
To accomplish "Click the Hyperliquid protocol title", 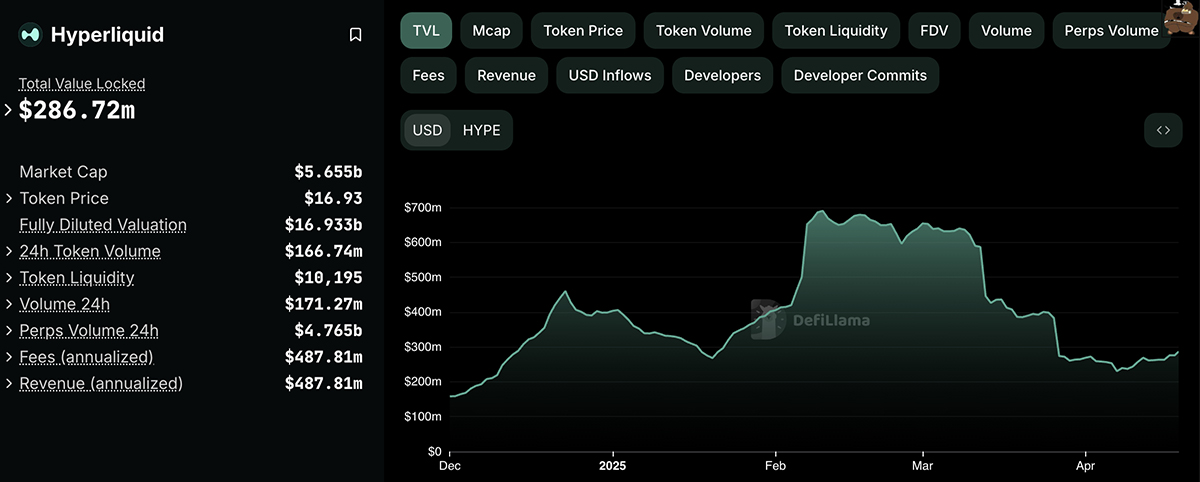I will pos(107,35).
